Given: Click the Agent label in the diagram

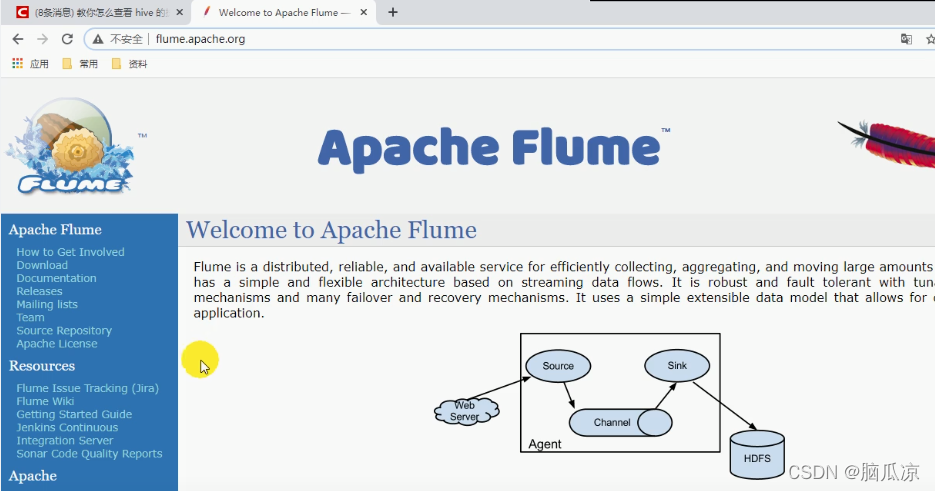Looking at the screenshot, I should (x=544, y=444).
